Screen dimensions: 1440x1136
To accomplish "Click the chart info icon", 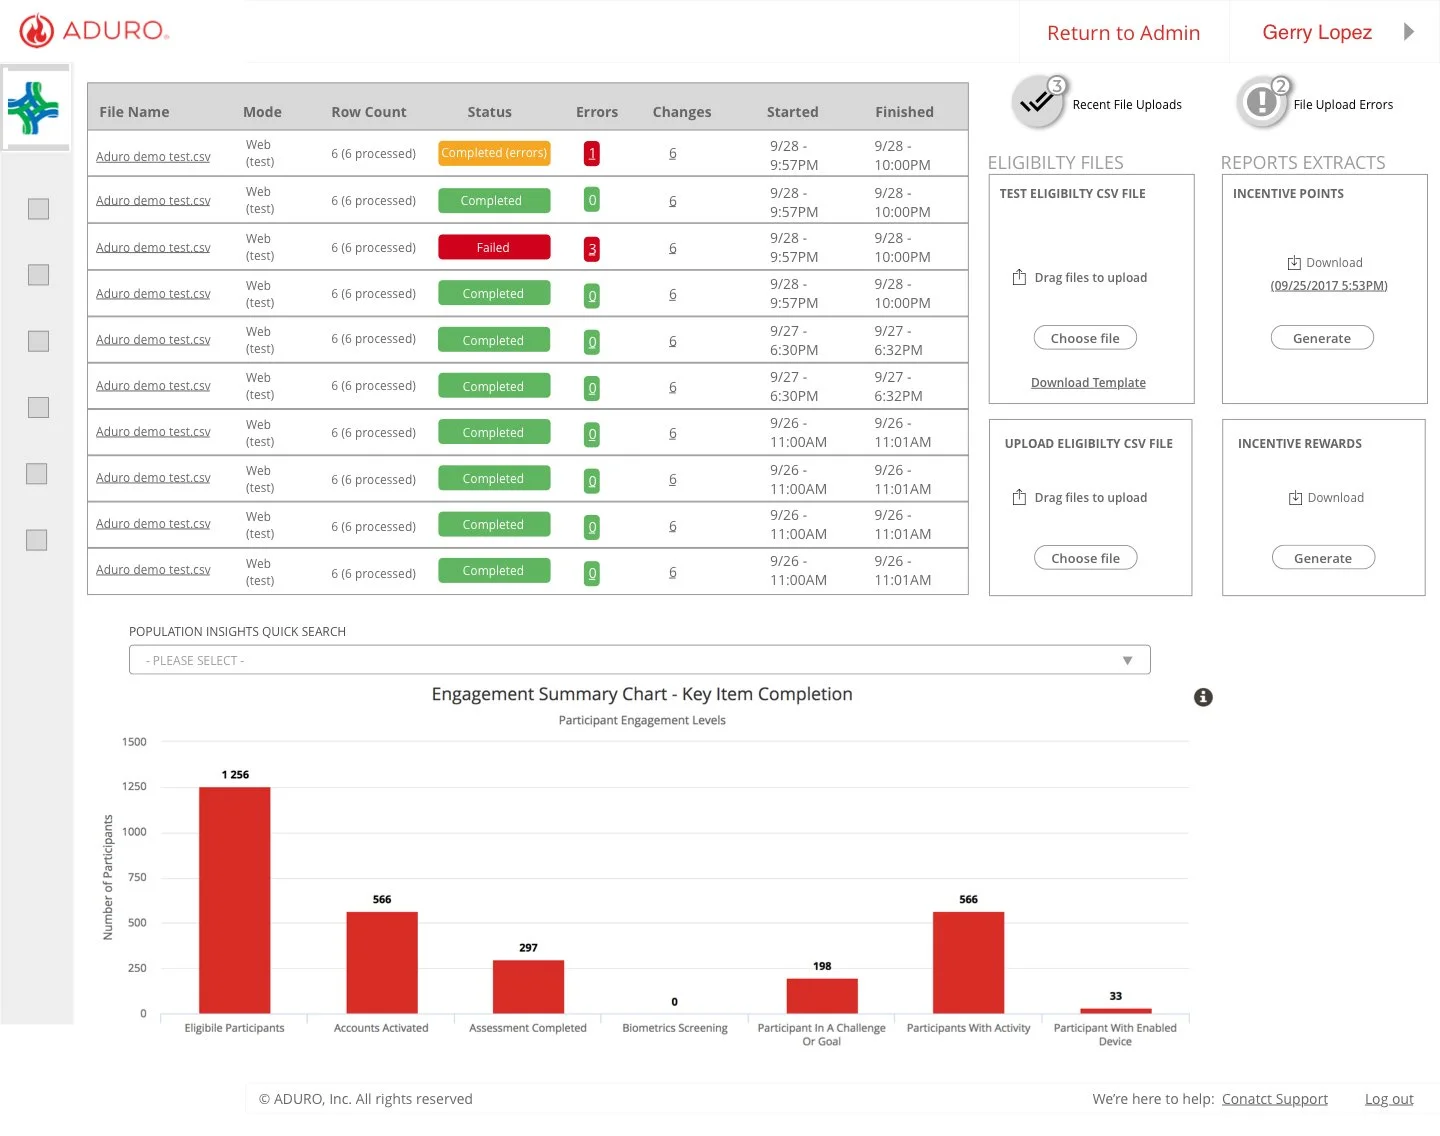I will point(1203,697).
